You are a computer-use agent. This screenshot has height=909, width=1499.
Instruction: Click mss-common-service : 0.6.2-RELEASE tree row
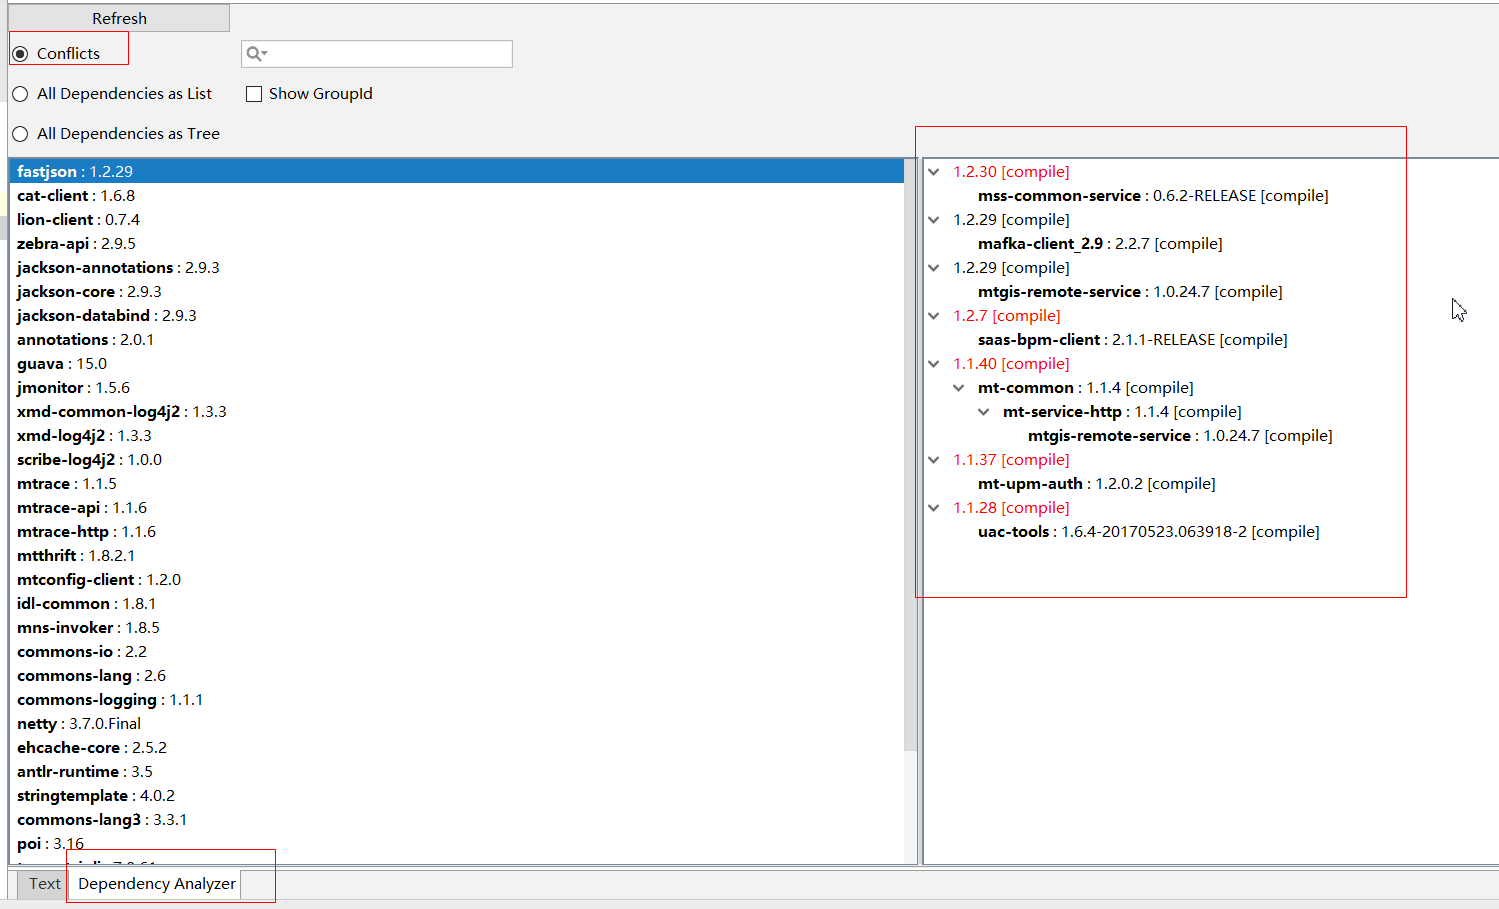[1153, 196]
